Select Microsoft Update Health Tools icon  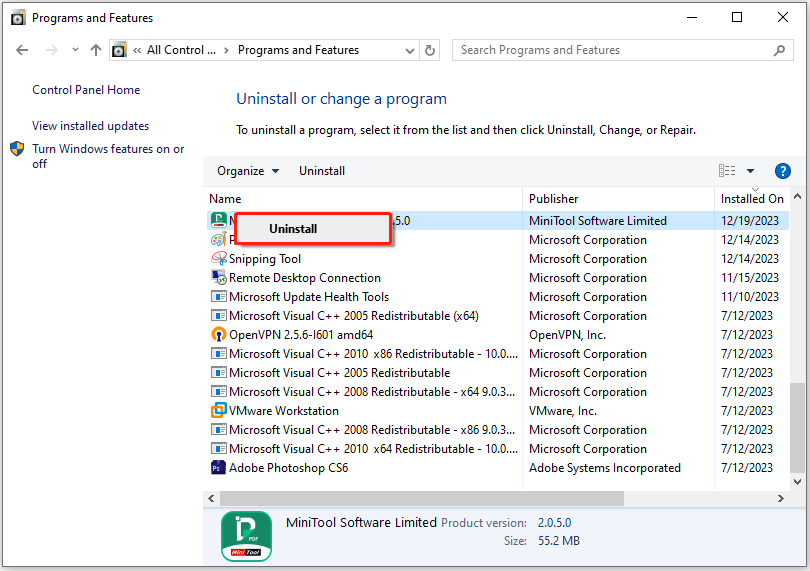point(219,297)
